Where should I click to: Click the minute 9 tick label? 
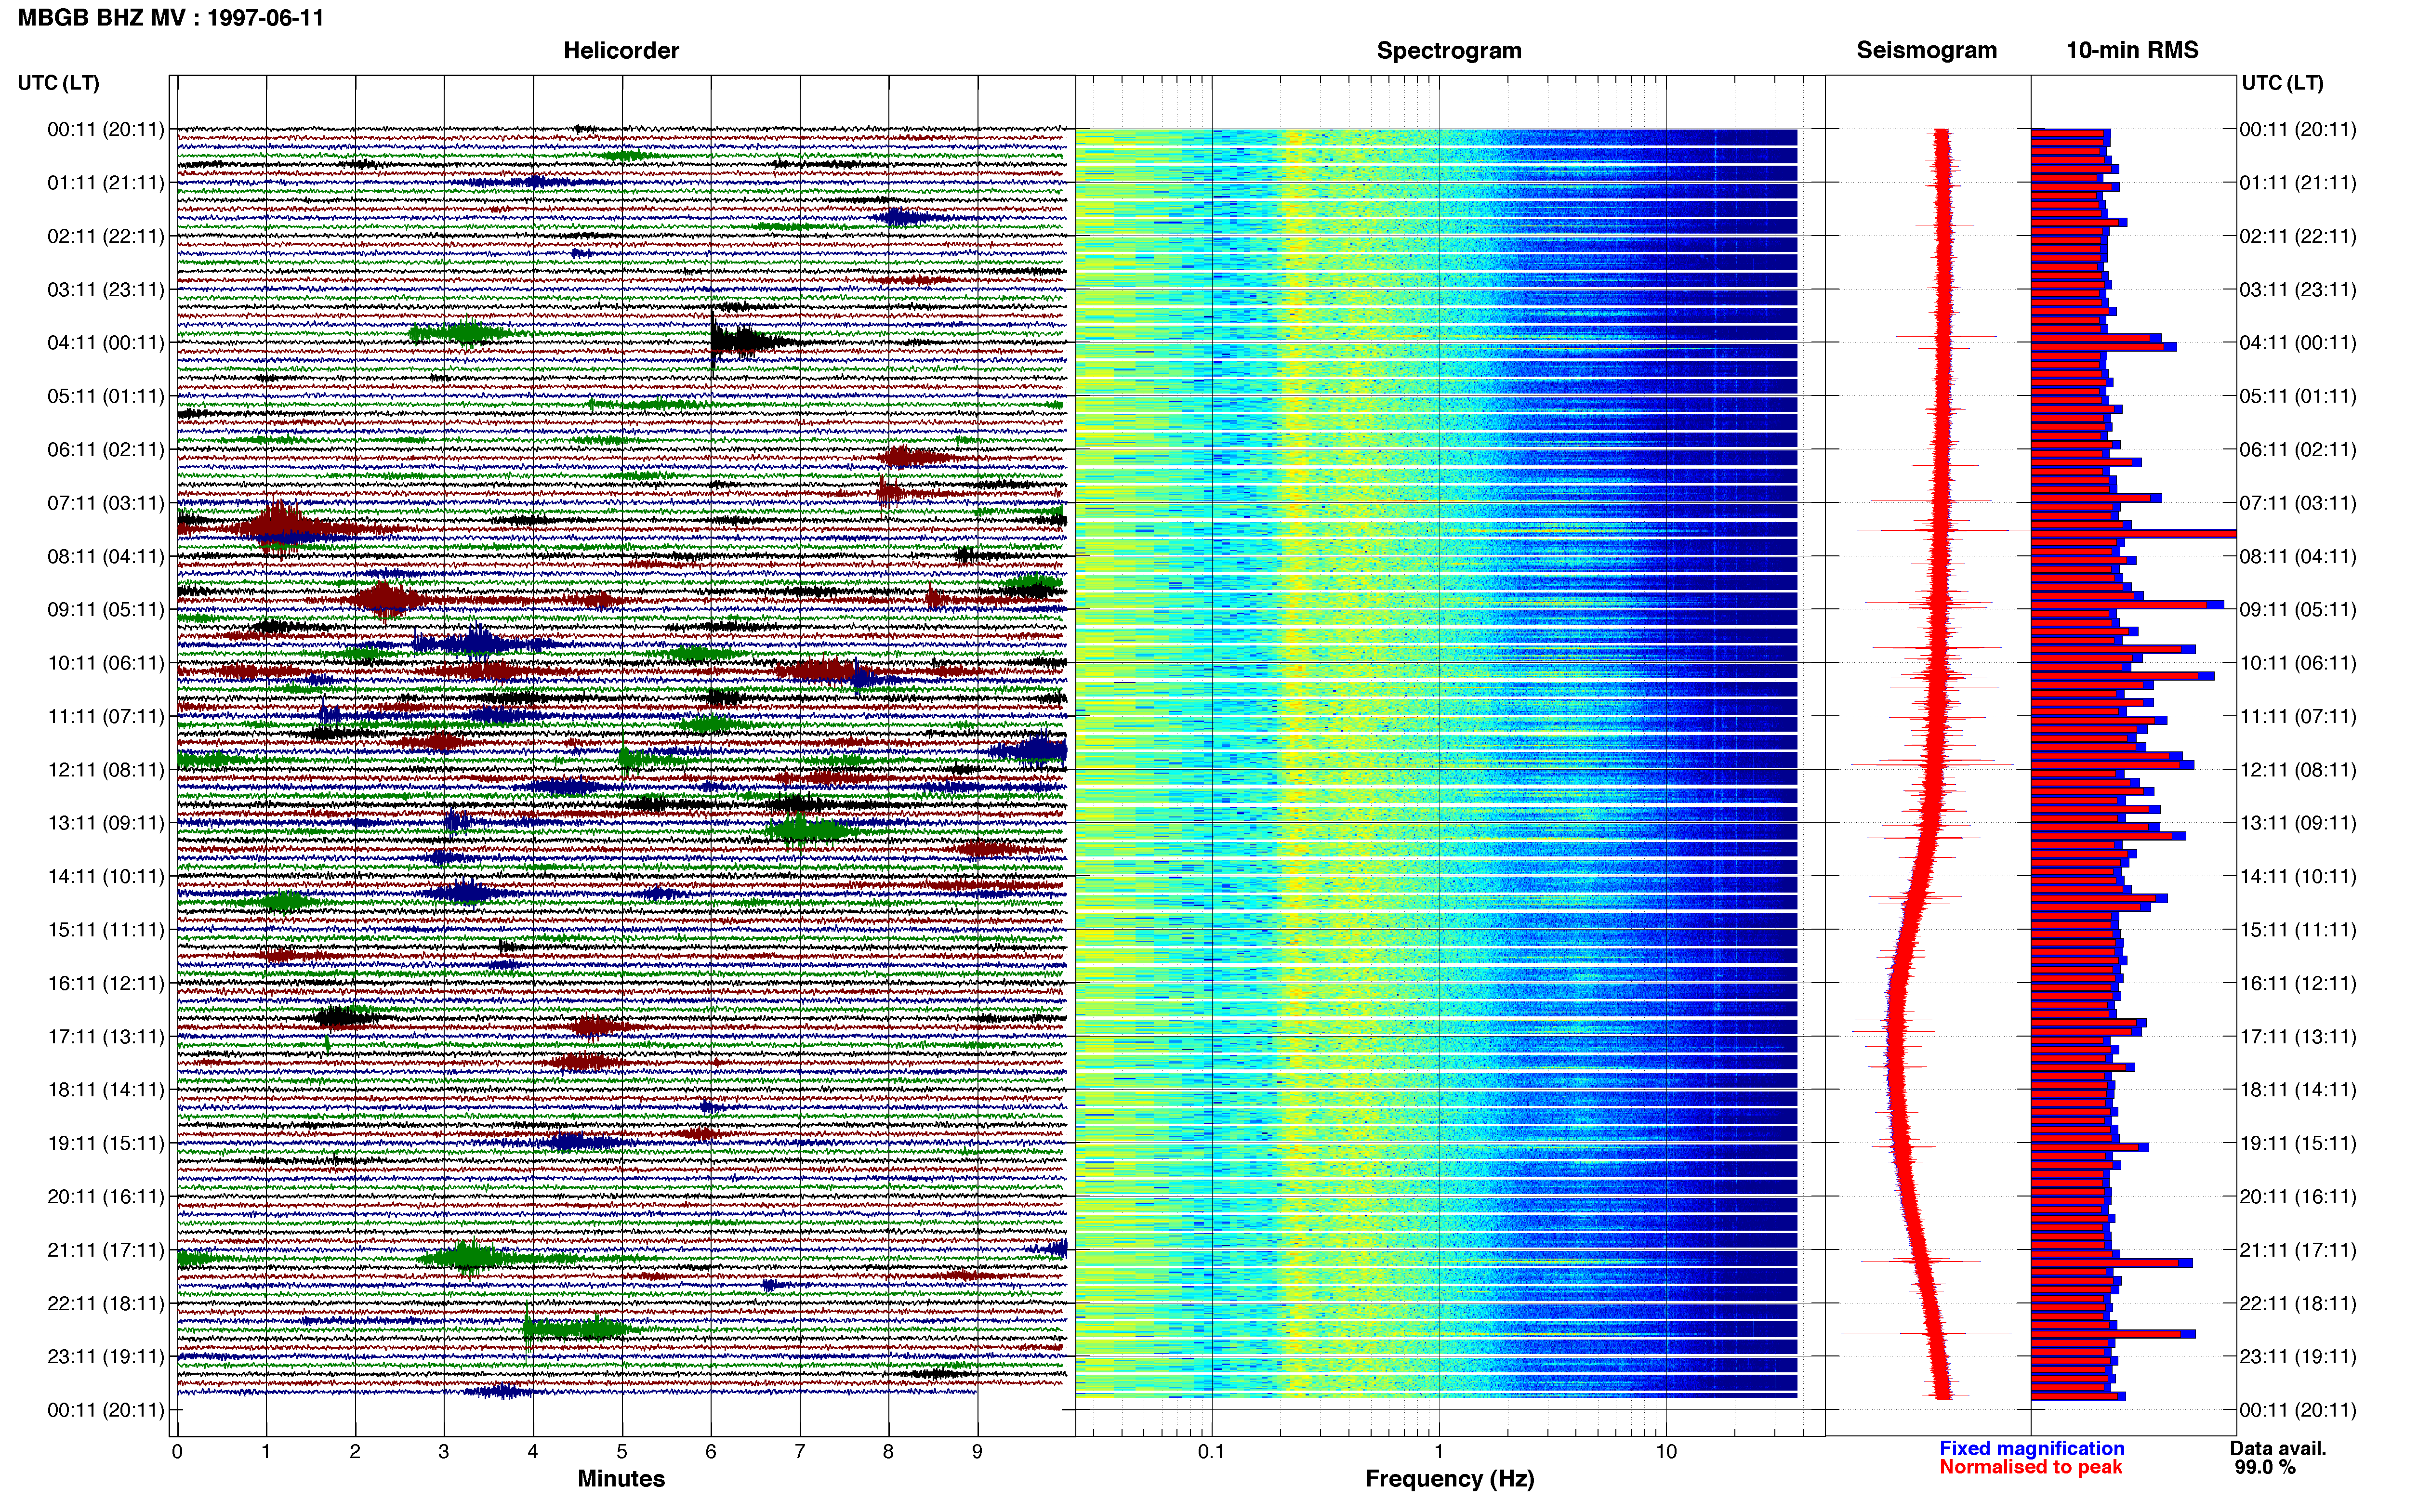(x=977, y=1452)
